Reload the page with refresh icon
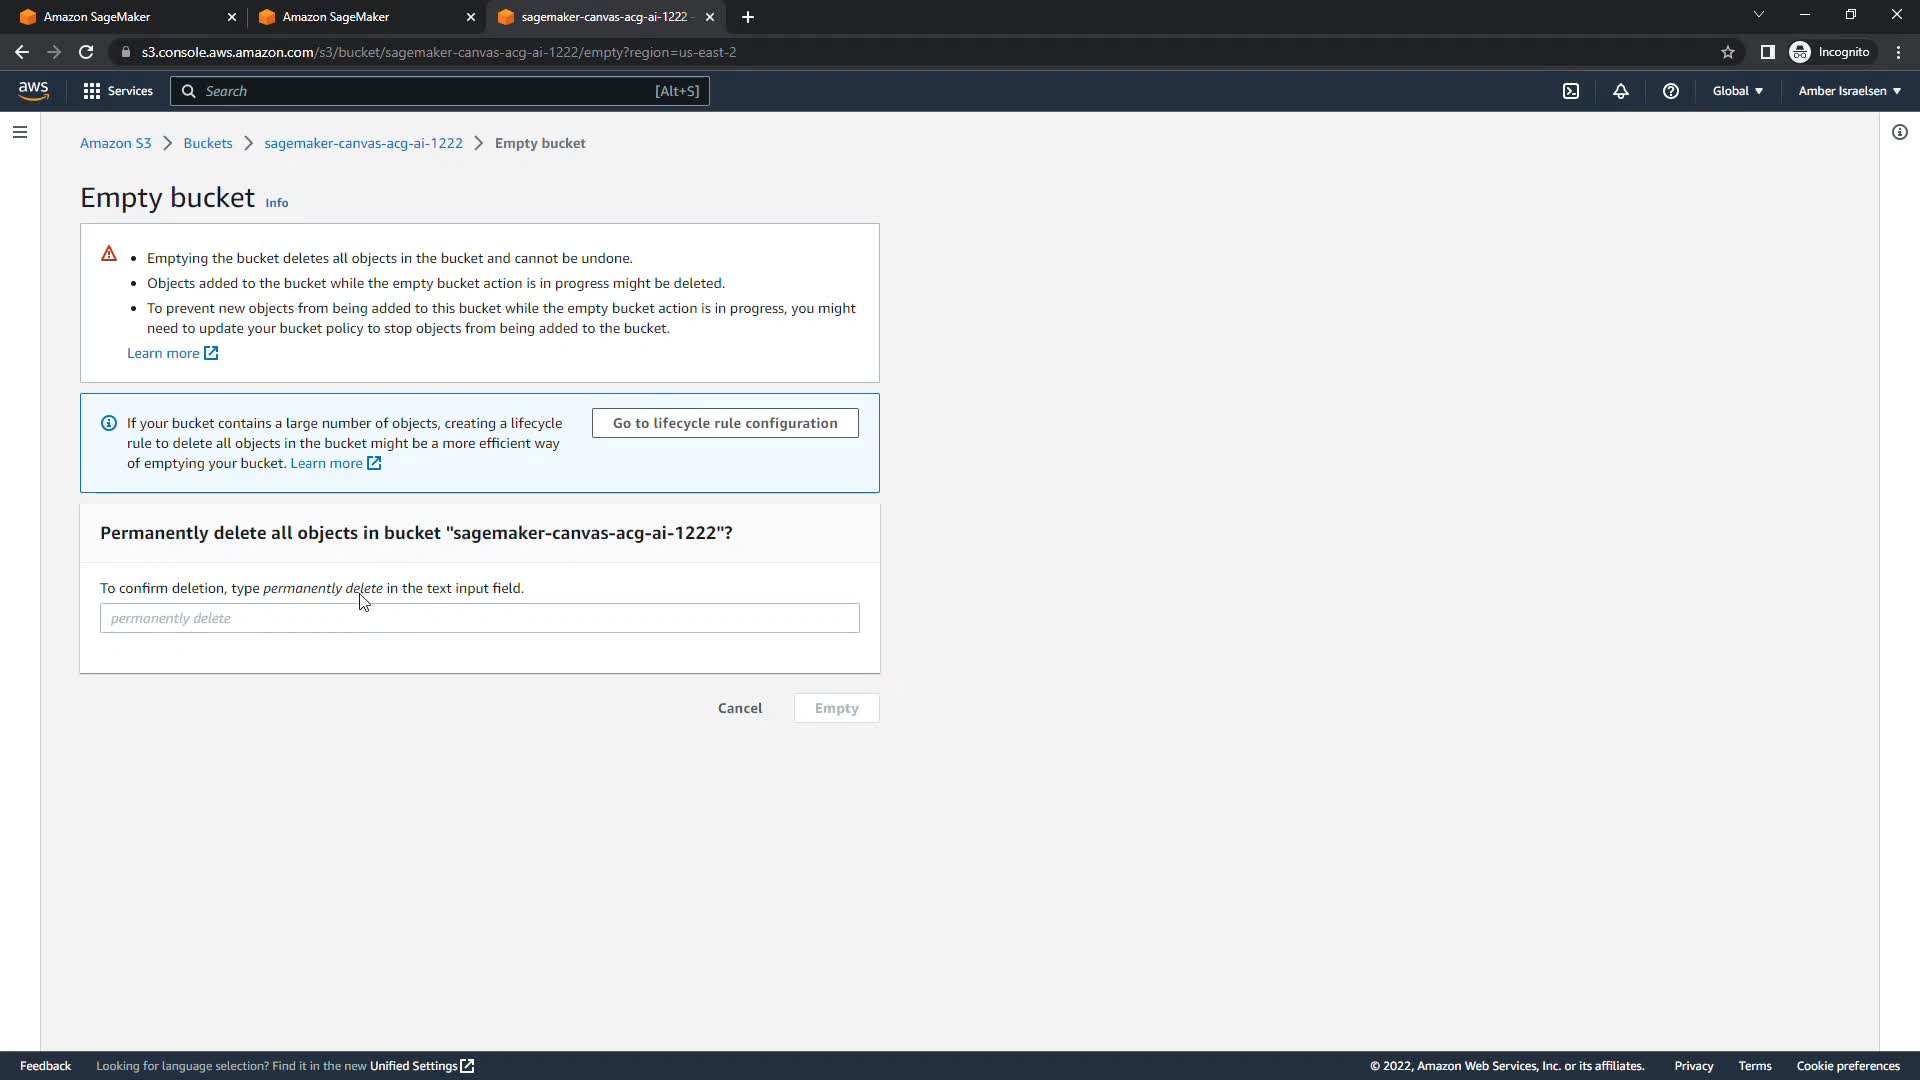 click(86, 52)
